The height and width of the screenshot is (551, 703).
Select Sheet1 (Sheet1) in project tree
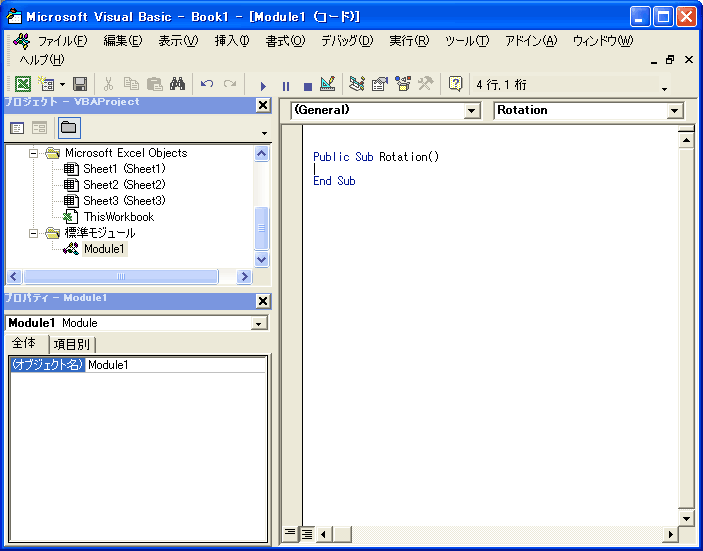[124, 169]
